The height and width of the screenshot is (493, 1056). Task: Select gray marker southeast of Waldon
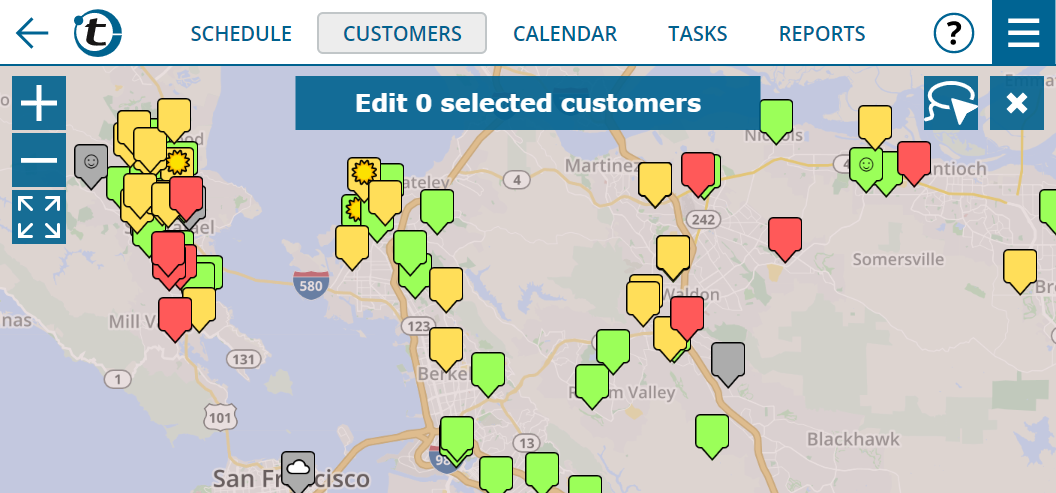728,363
